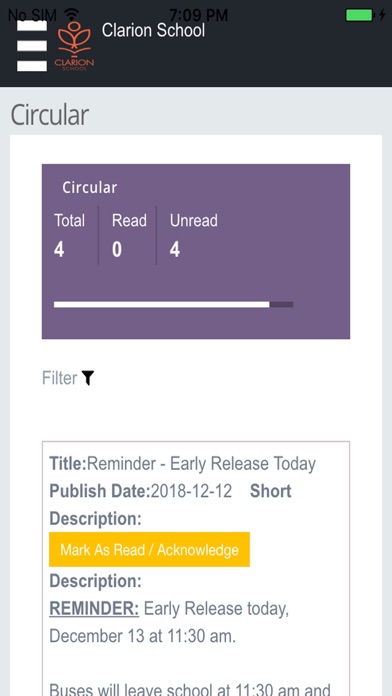Tap the 7:09 PM clock in status bar
Viewport: 392px width, 696px height.
tap(198, 16)
